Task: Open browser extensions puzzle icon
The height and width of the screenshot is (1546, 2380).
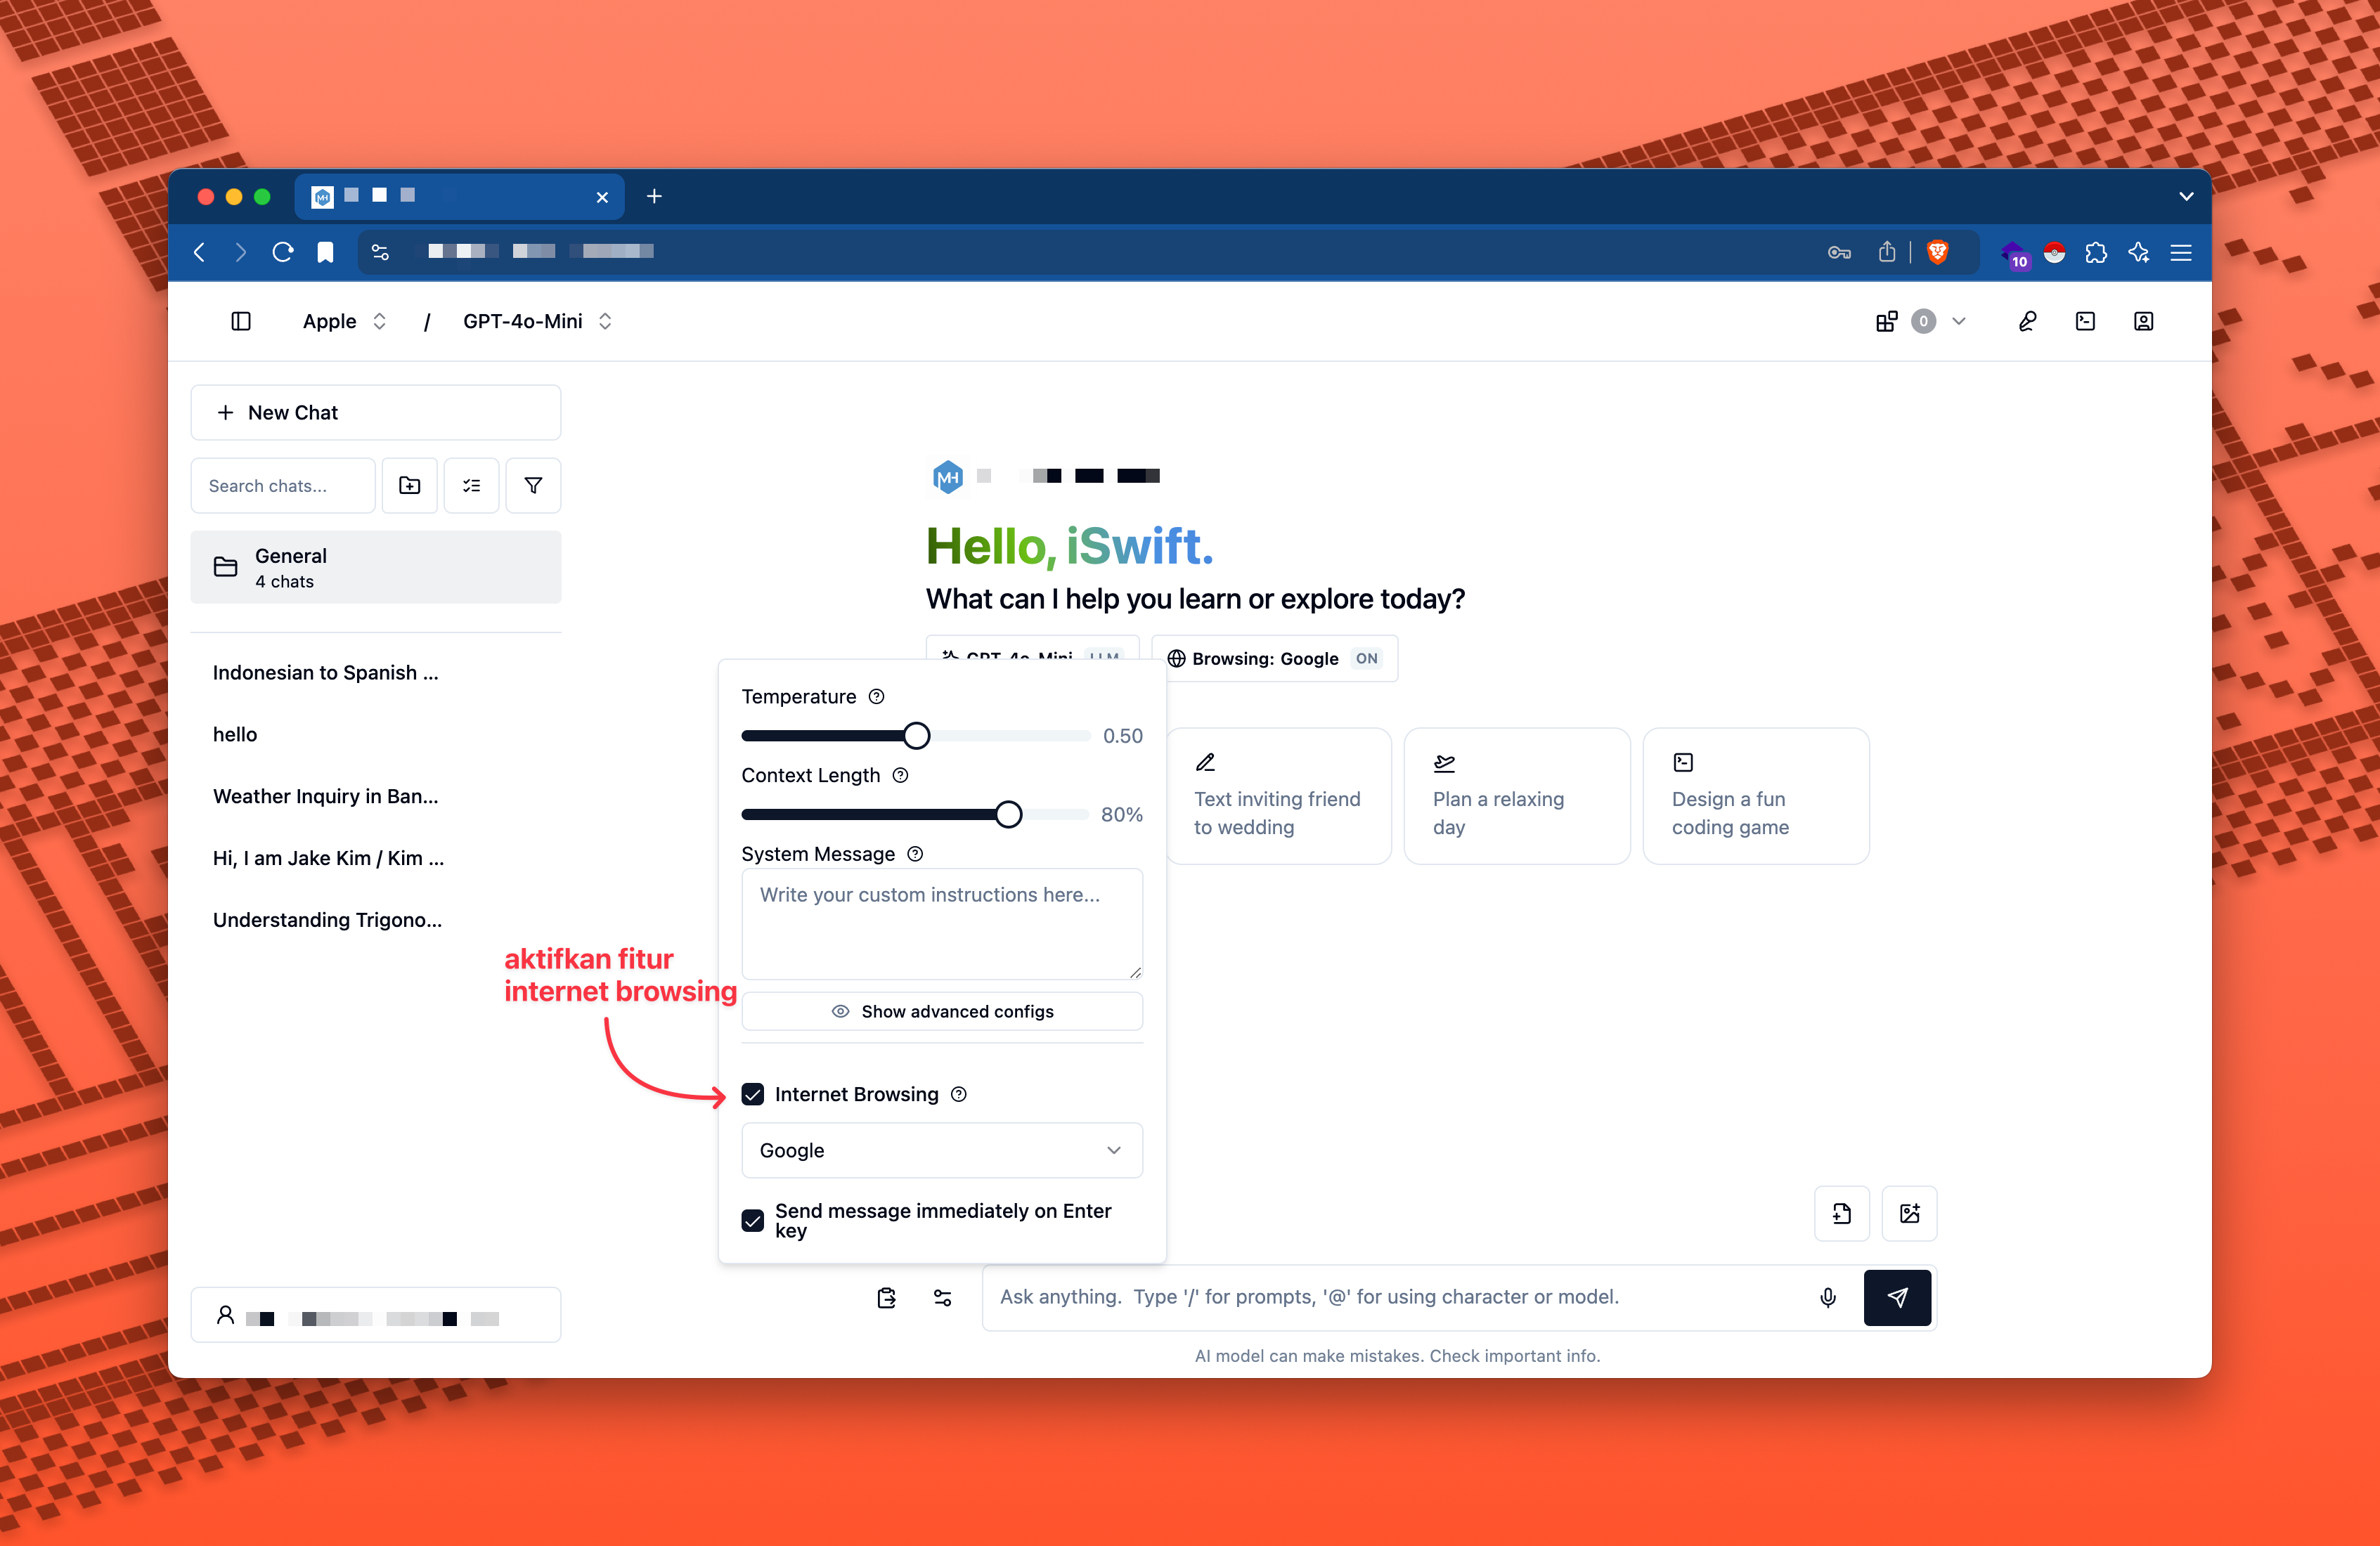Action: (2096, 252)
